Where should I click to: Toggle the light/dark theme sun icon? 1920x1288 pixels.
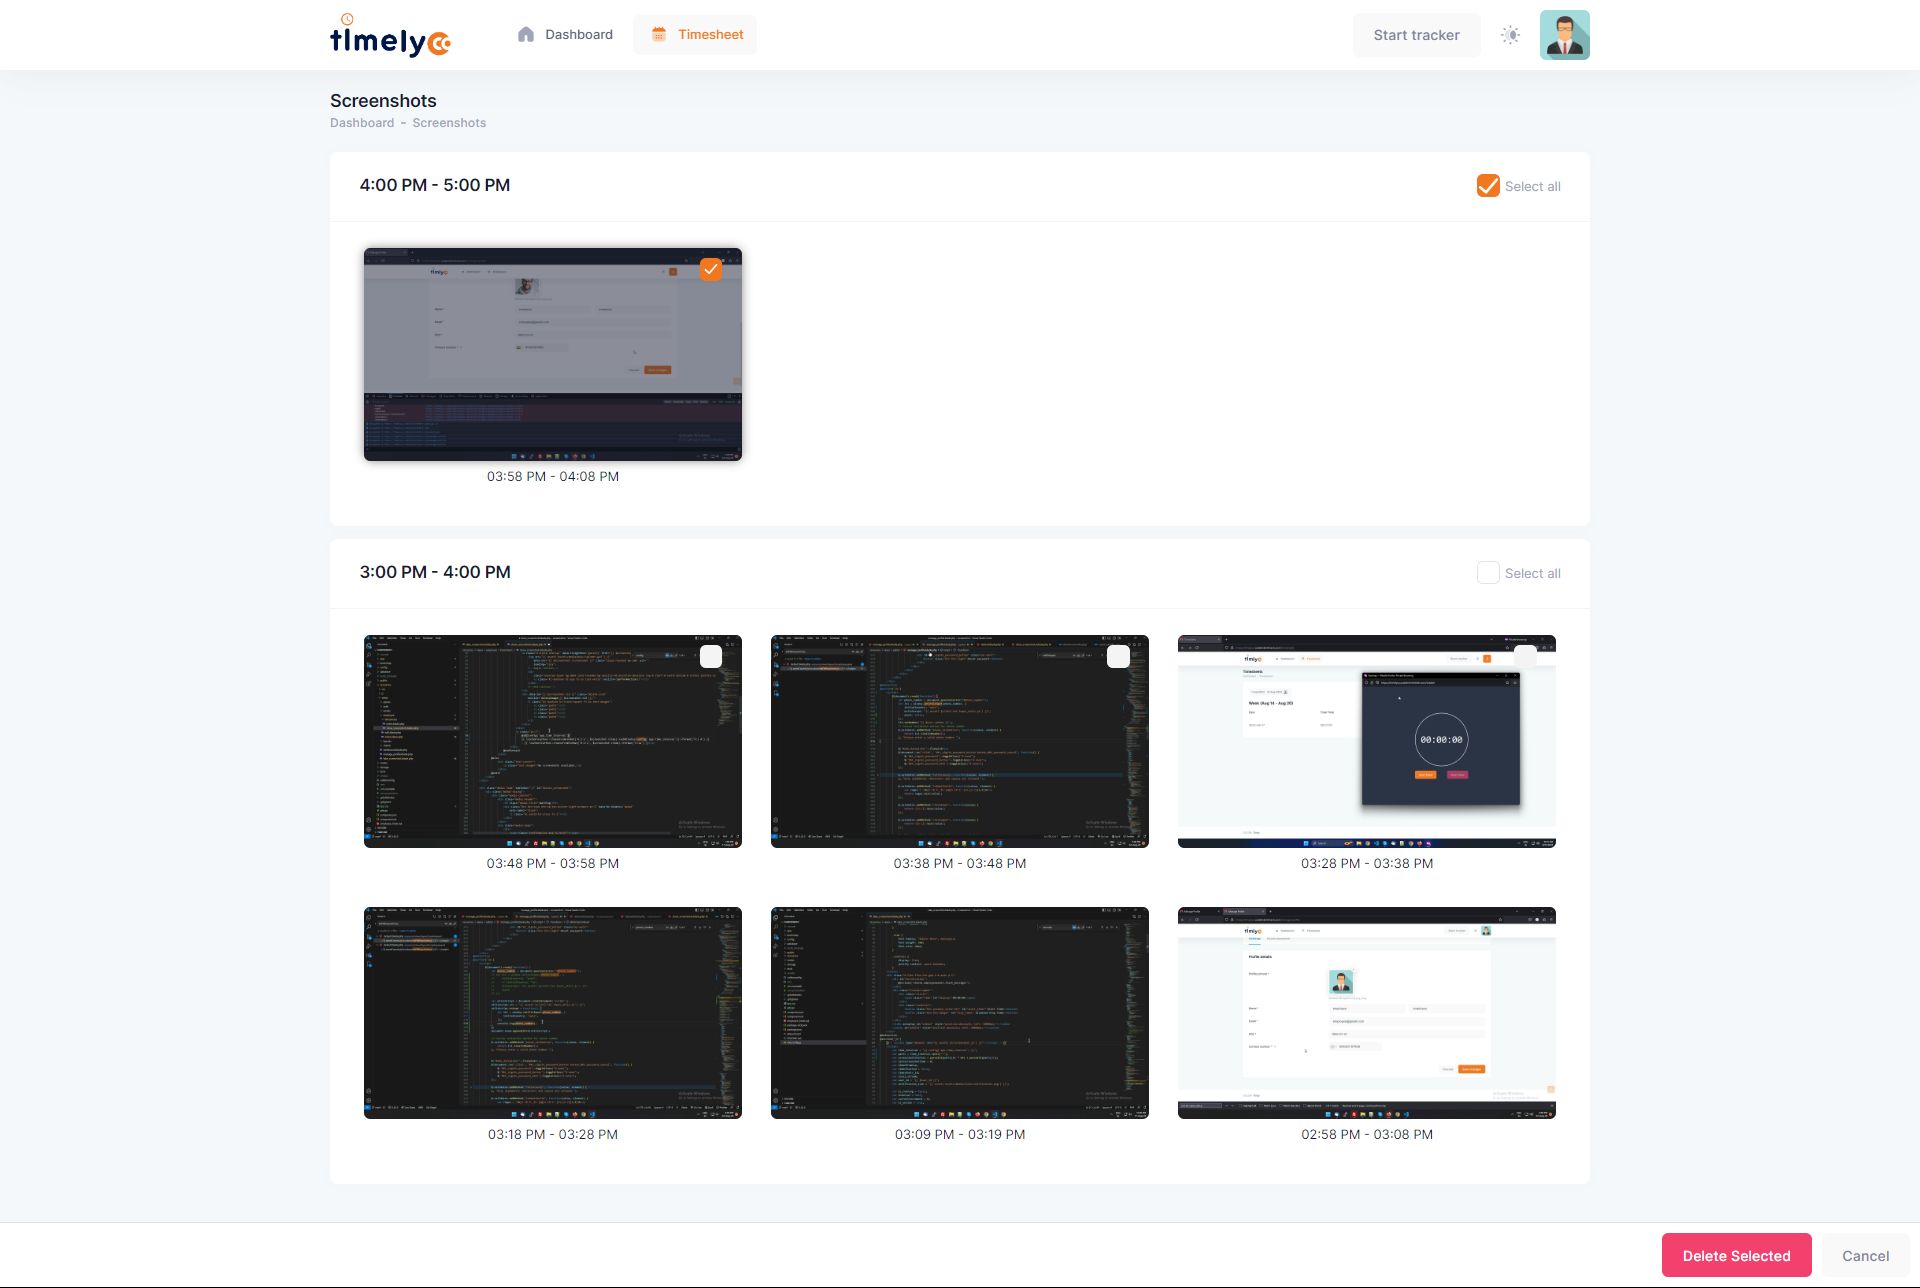[x=1510, y=35]
